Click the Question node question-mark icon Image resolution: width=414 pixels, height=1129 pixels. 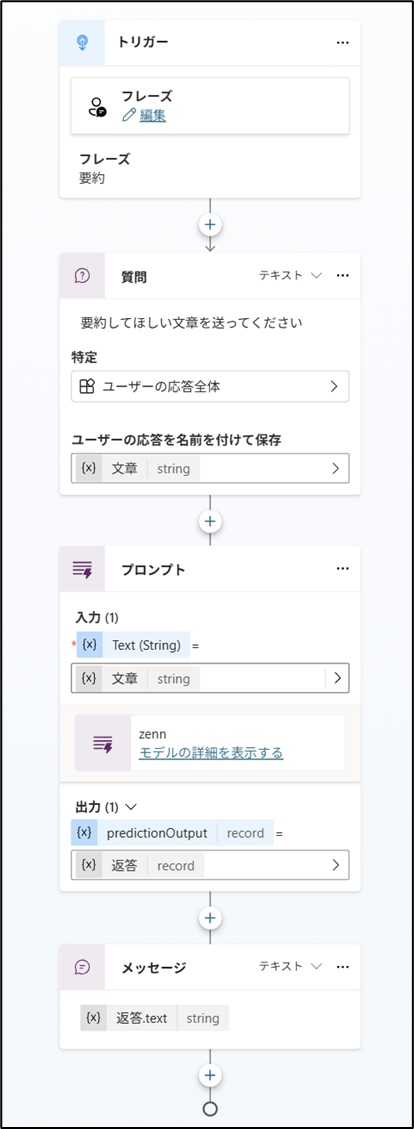pyautogui.click(x=82, y=276)
